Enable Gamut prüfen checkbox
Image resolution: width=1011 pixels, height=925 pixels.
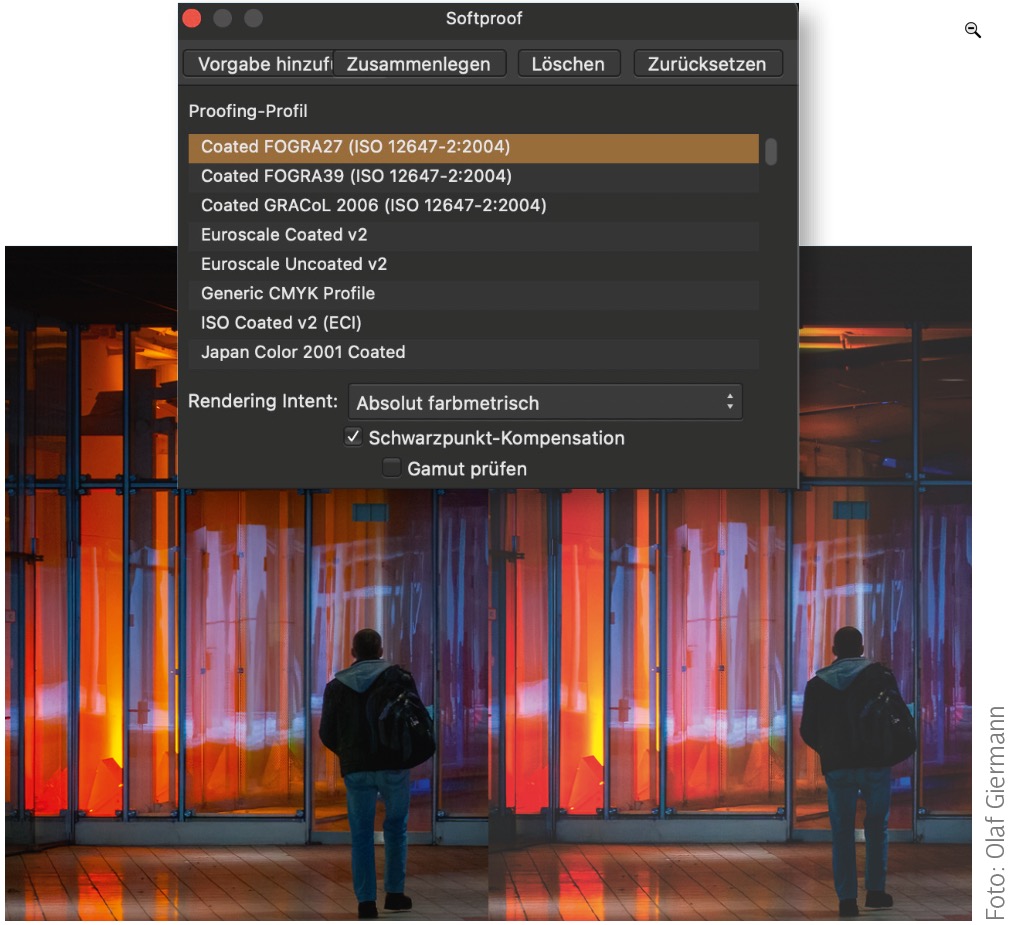point(391,467)
